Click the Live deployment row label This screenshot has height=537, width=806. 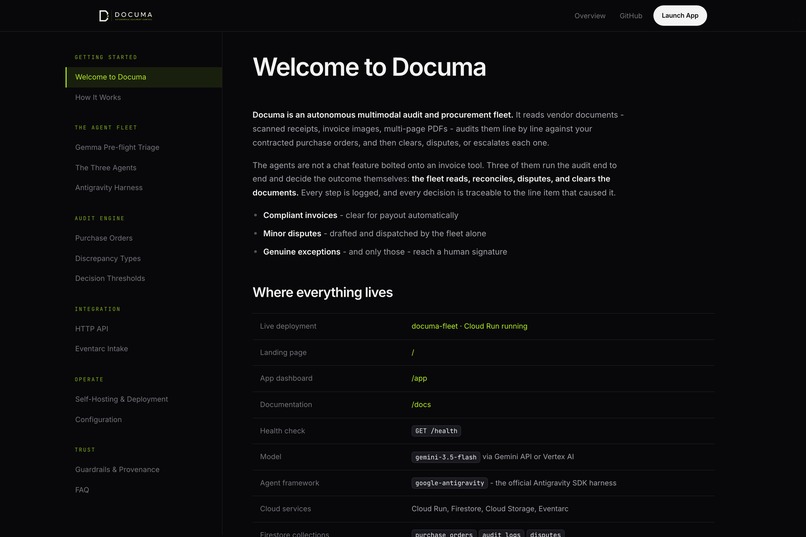[x=288, y=326]
